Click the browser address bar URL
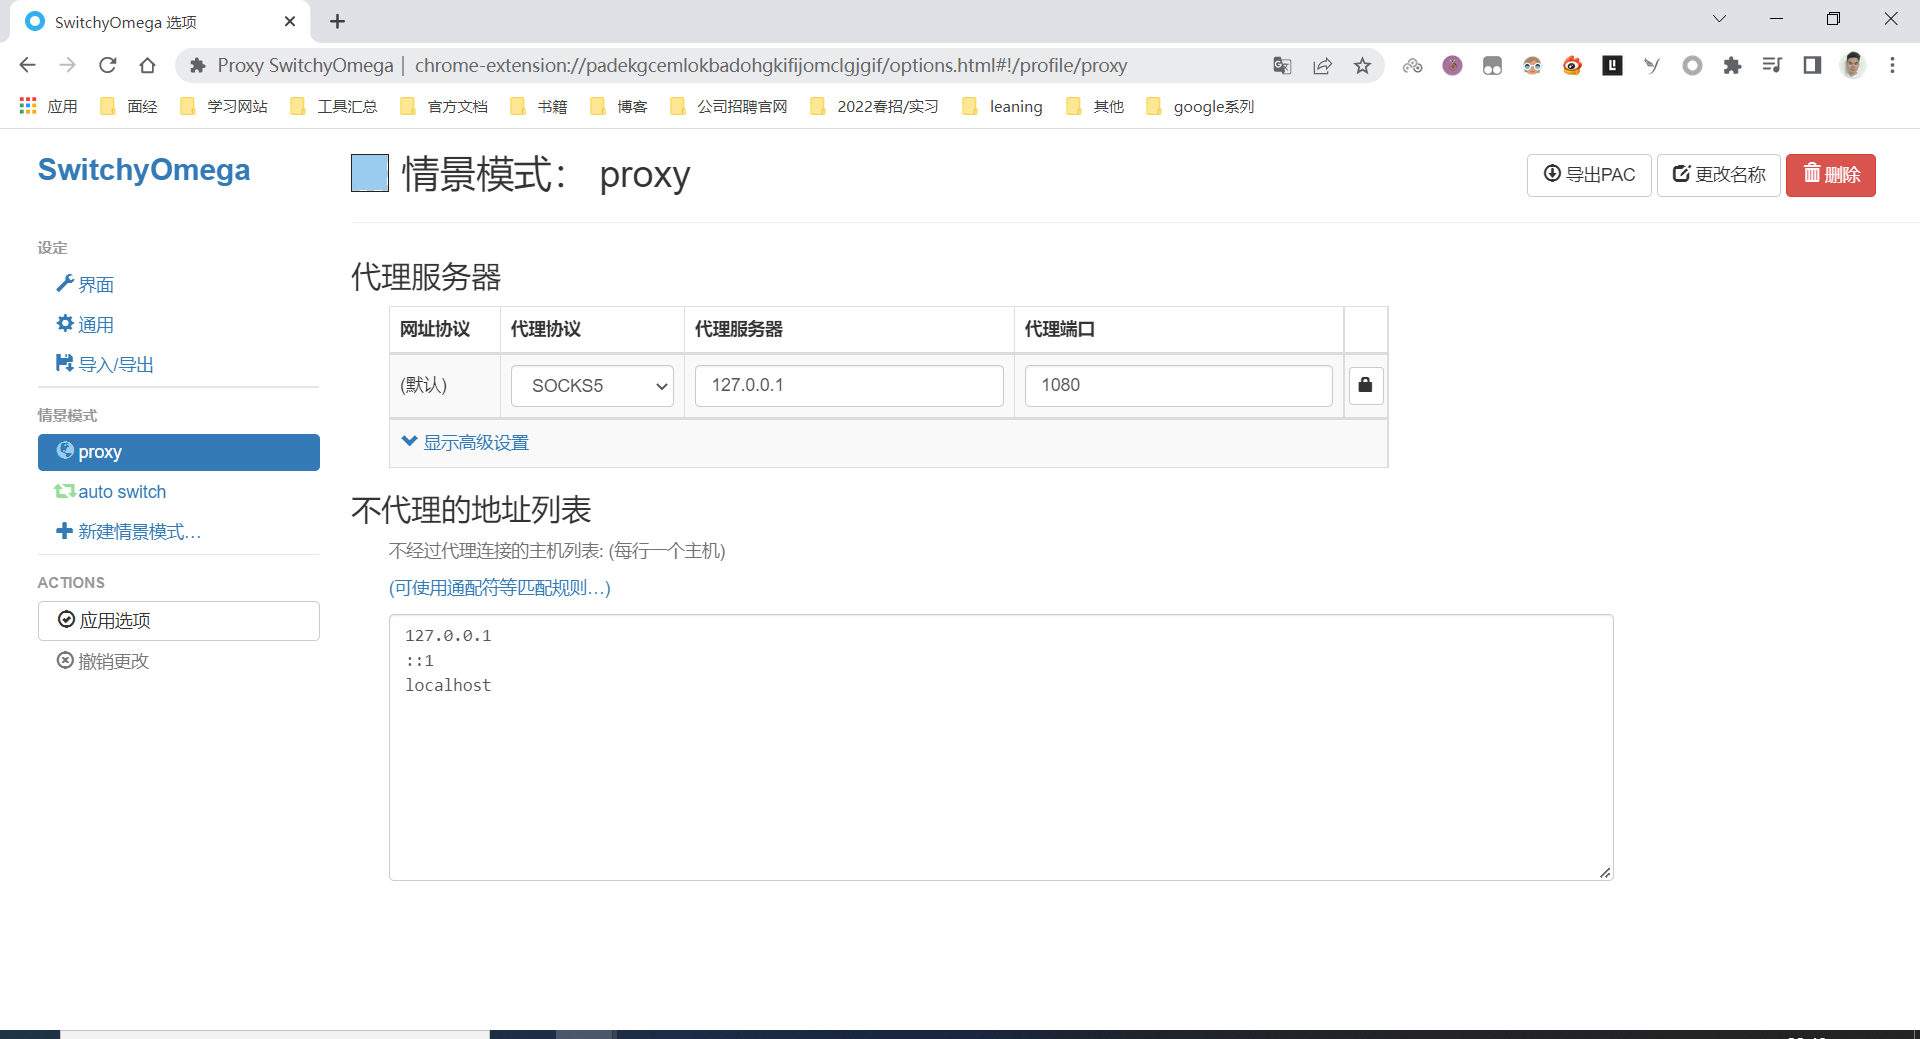The height and width of the screenshot is (1039, 1920). point(771,66)
